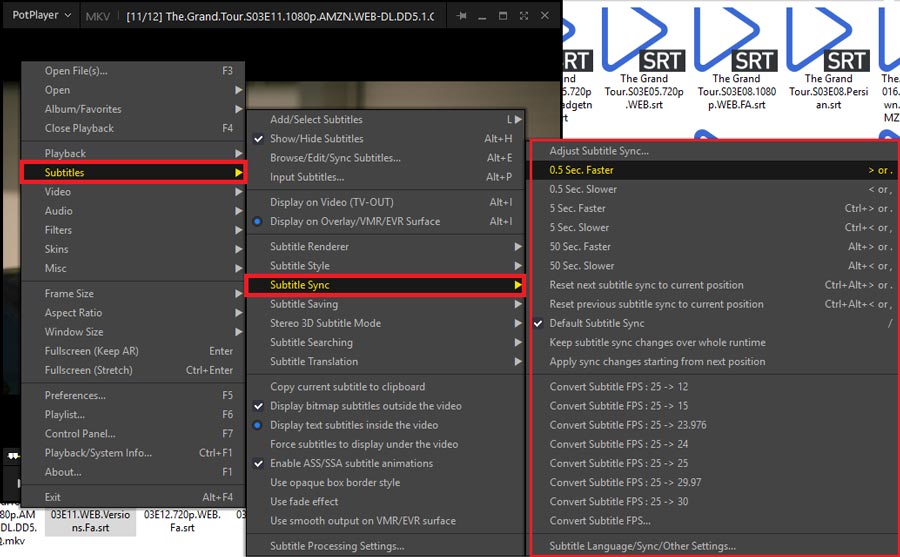Expand the Filters submenu
Screen dimensions: 900x557
(x=133, y=230)
